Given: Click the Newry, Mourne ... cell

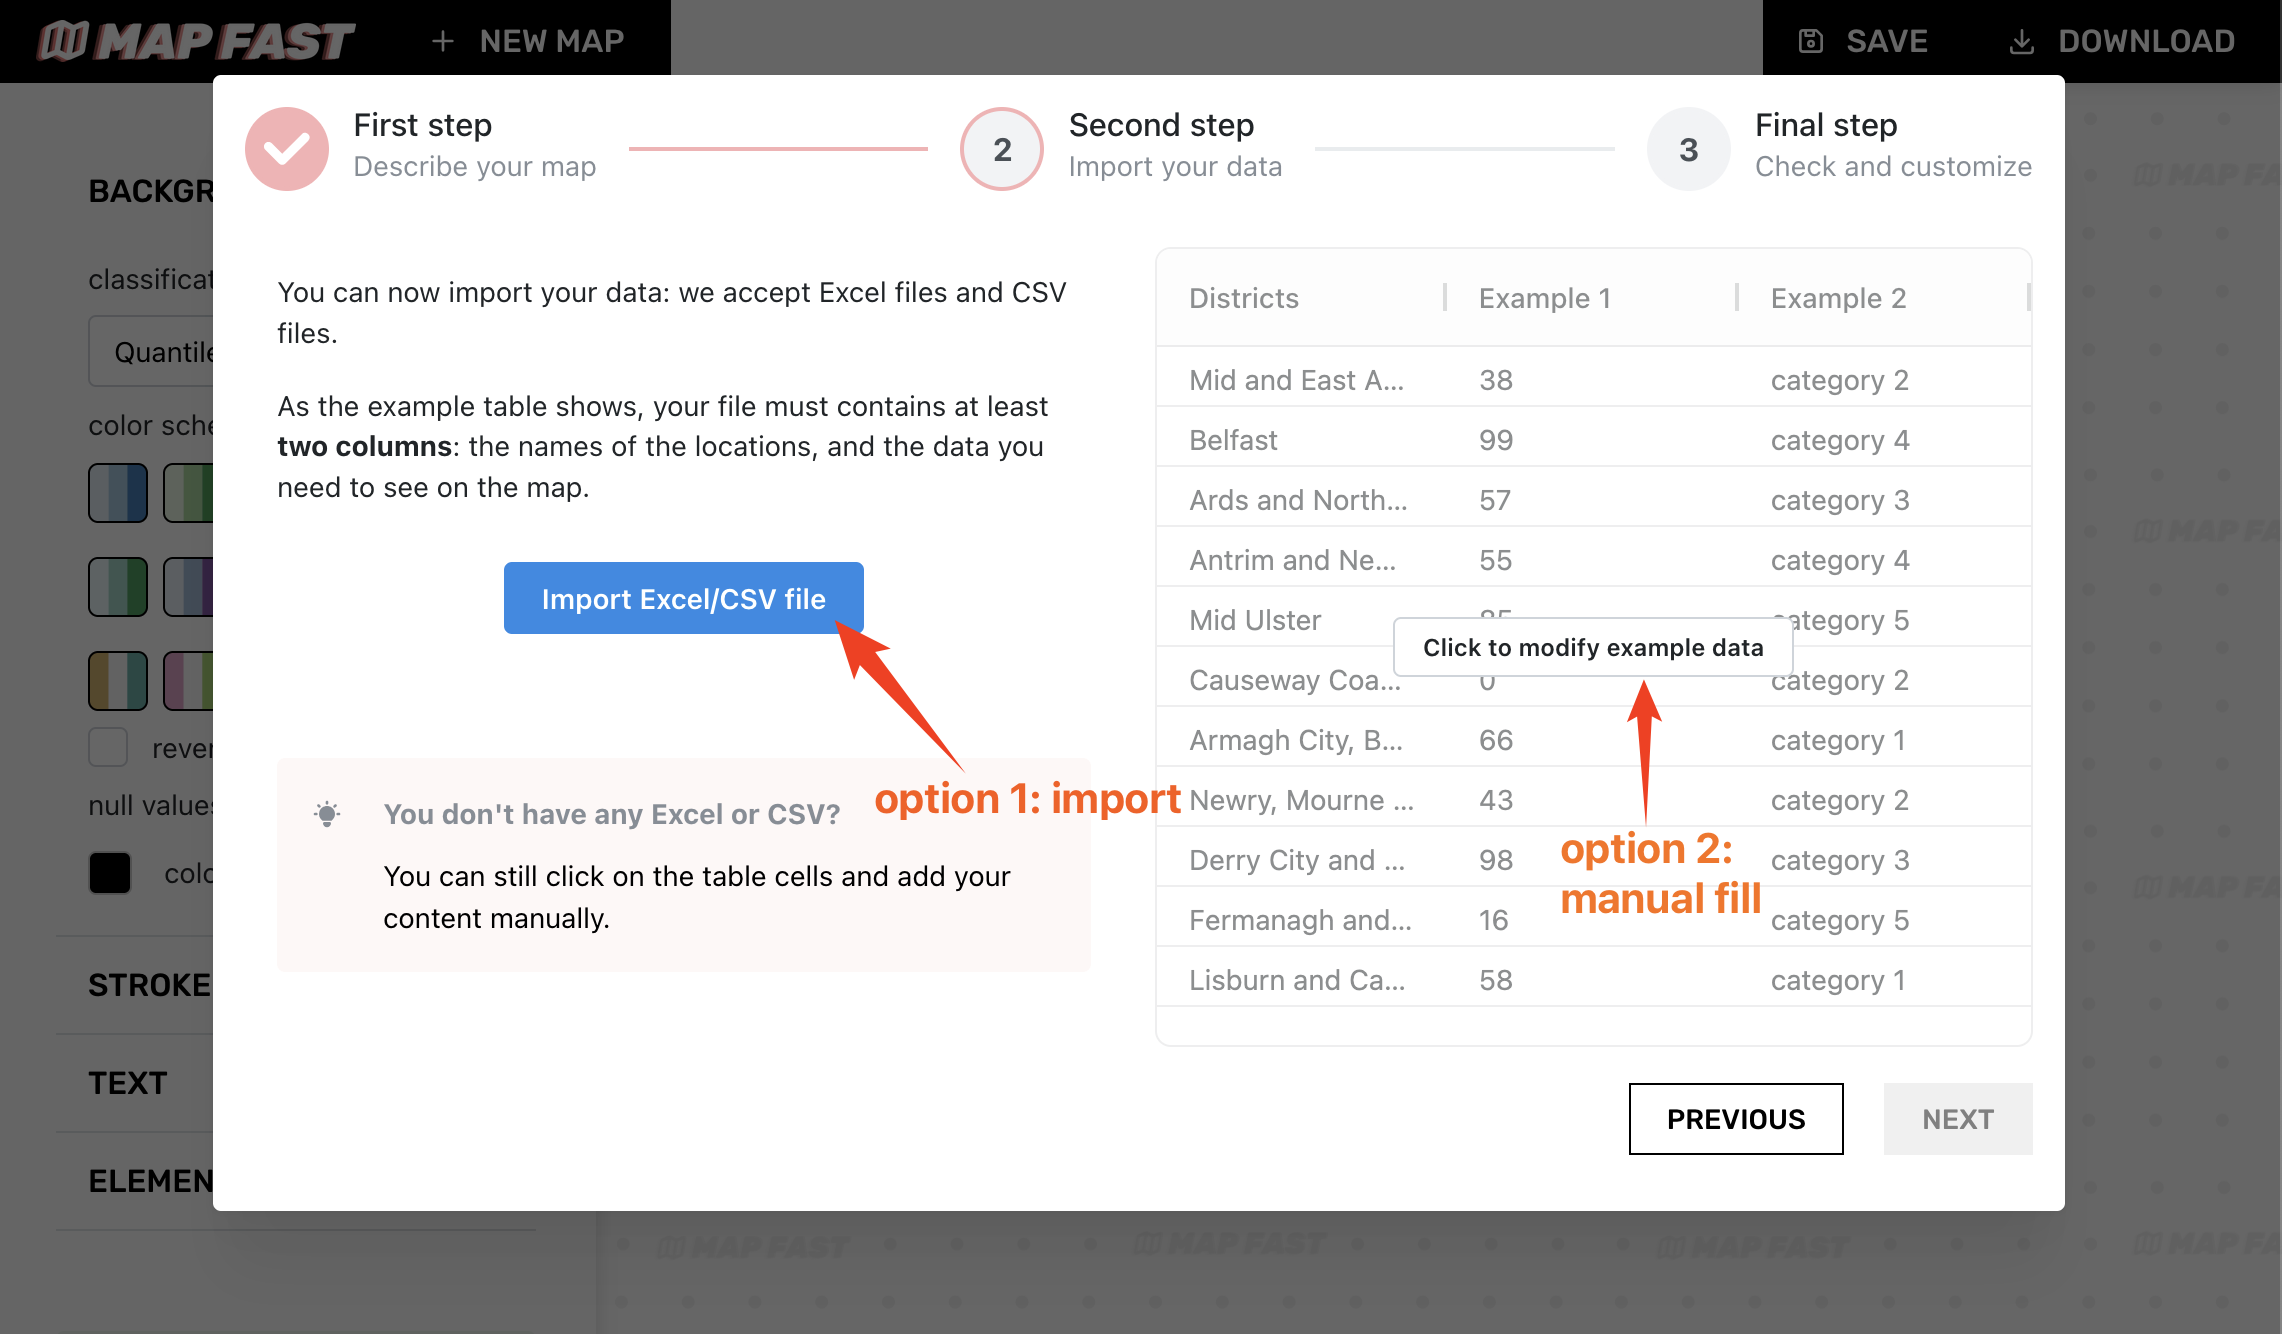Looking at the screenshot, I should coord(1301,800).
